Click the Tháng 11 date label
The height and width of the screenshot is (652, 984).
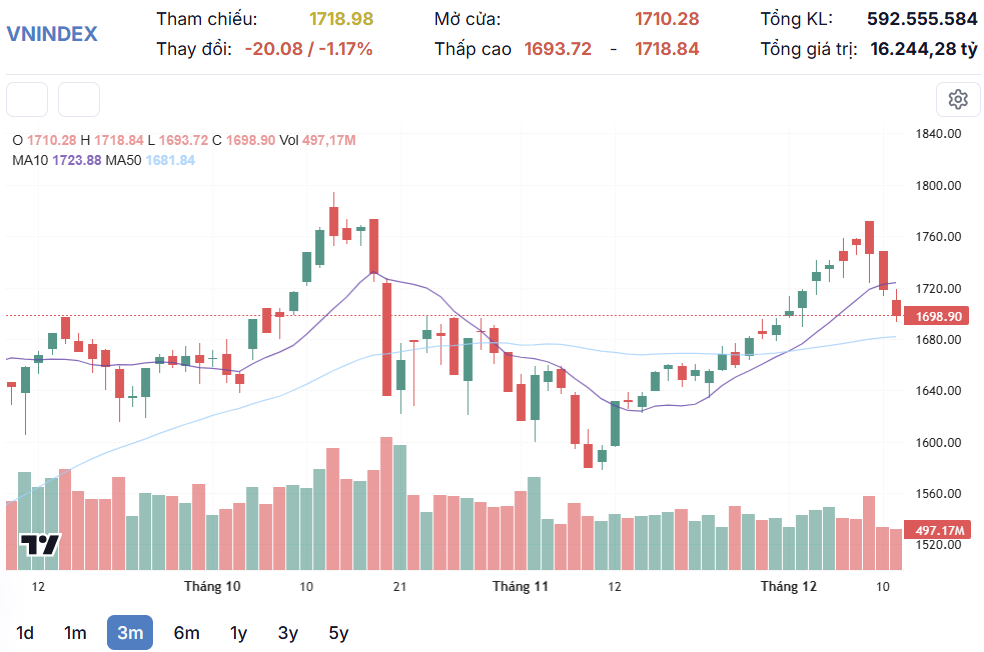tap(520, 586)
